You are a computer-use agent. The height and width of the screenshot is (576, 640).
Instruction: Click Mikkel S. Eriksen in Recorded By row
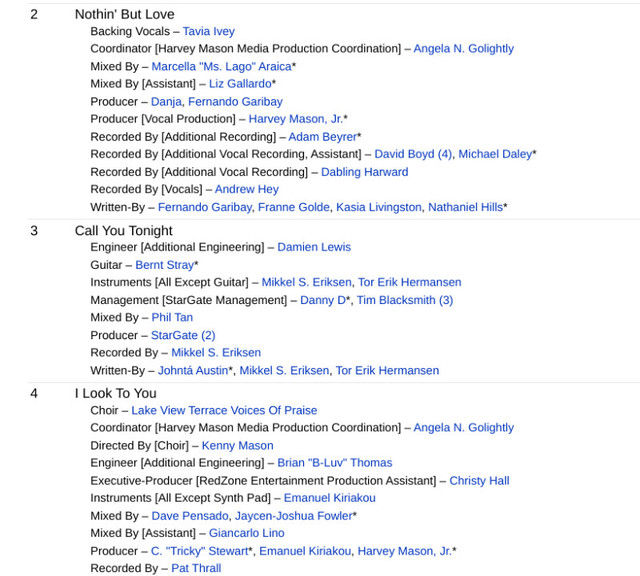(x=216, y=352)
